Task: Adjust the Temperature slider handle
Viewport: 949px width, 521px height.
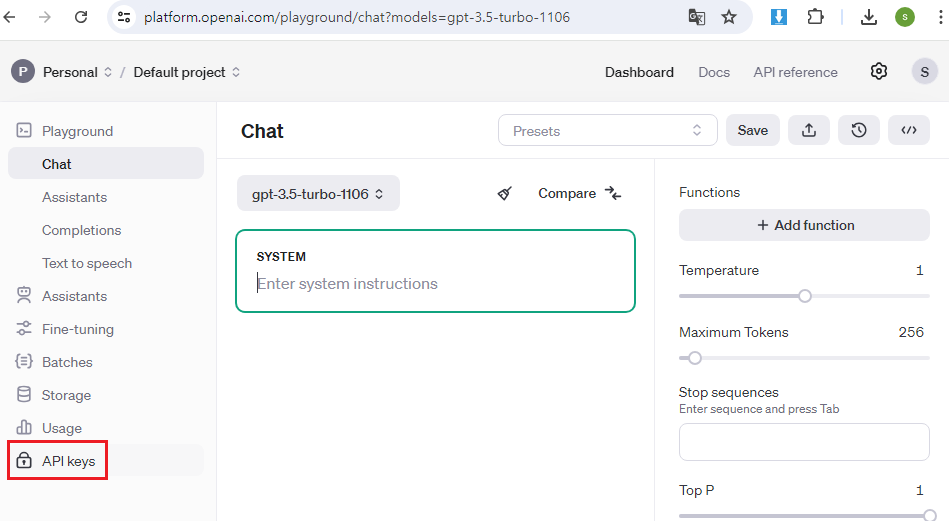Action: pos(804,296)
